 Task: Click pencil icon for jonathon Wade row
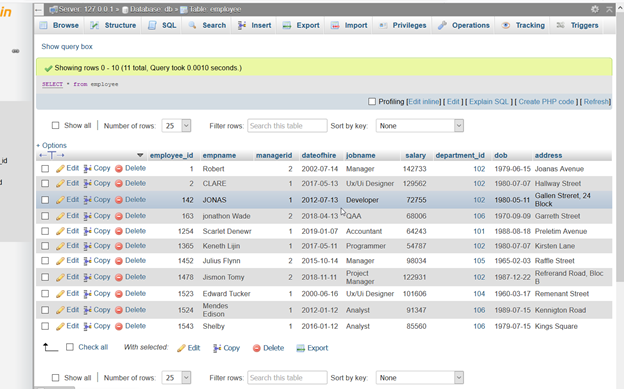(60, 216)
